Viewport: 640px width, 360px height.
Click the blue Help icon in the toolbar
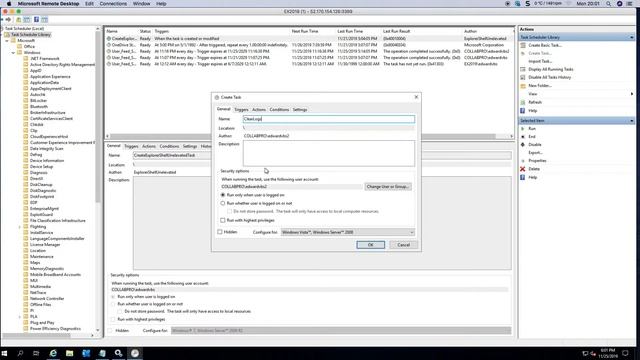(36, 20)
